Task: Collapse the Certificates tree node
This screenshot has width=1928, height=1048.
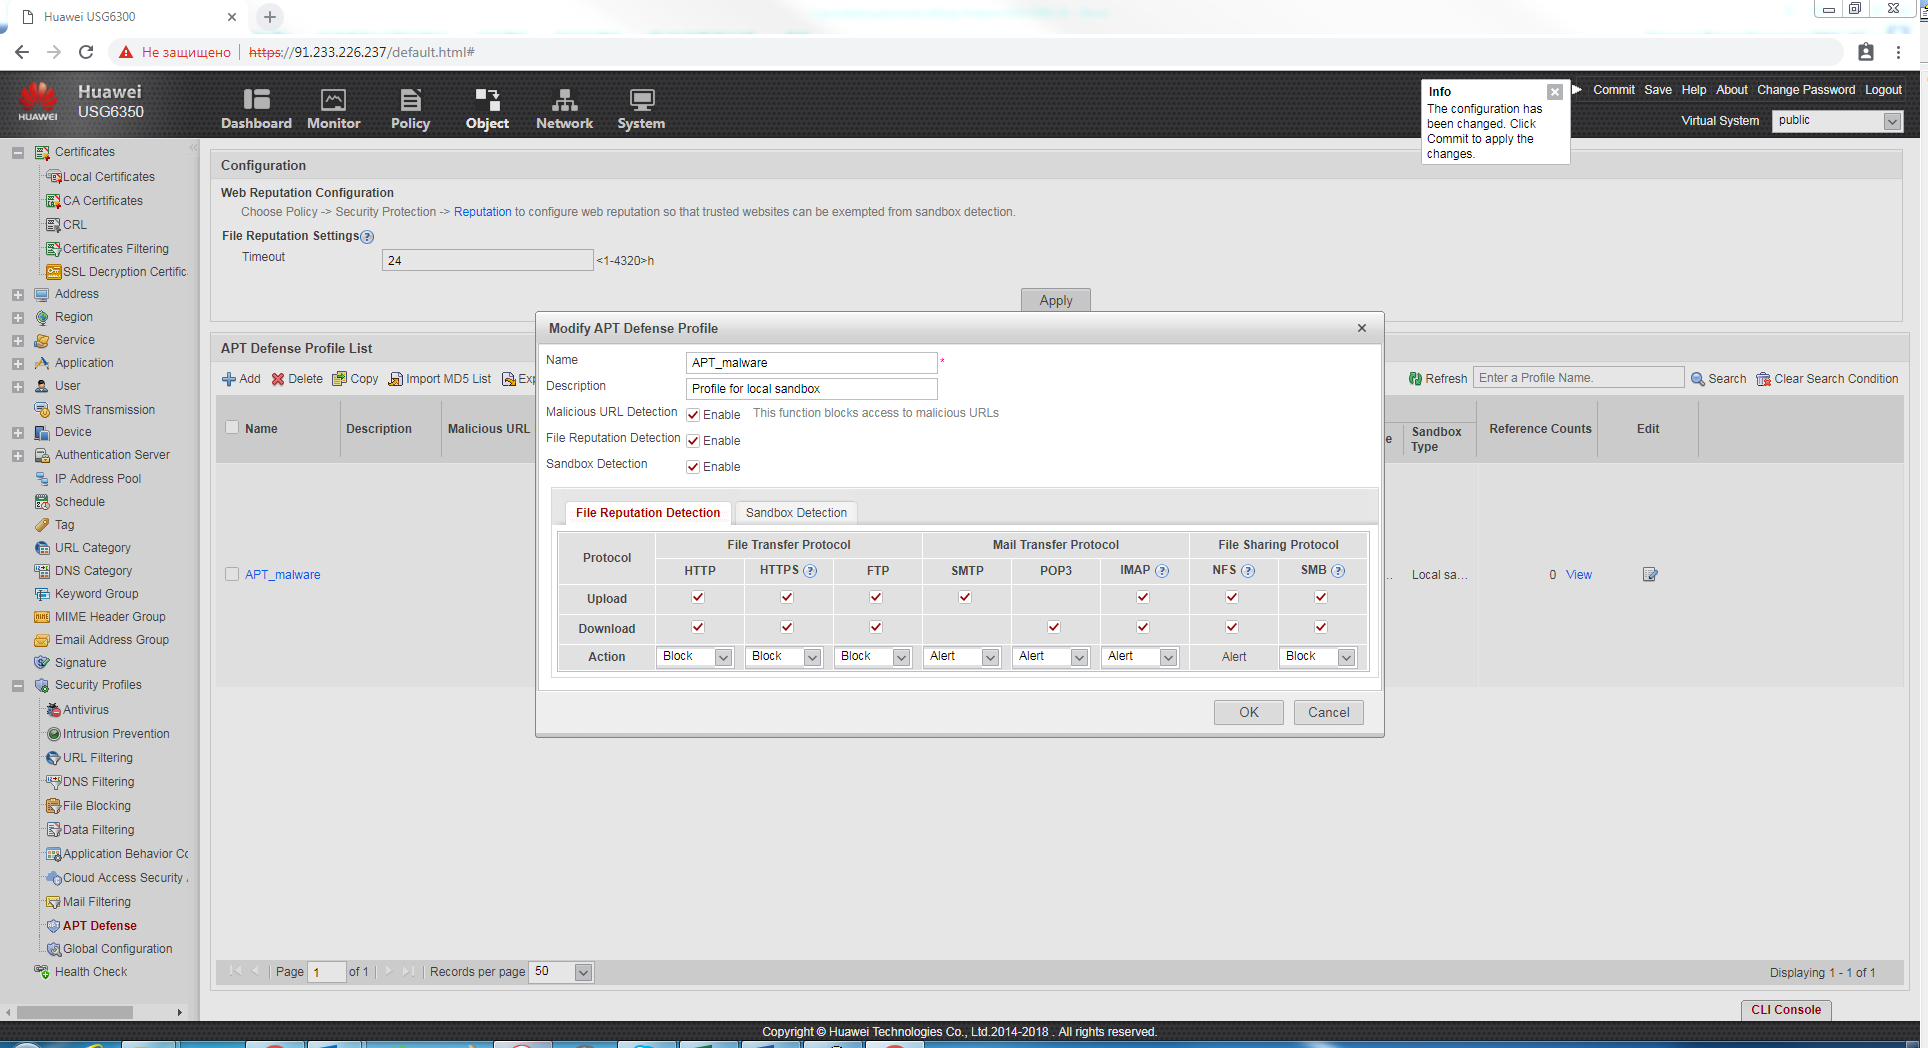Action: coord(18,153)
